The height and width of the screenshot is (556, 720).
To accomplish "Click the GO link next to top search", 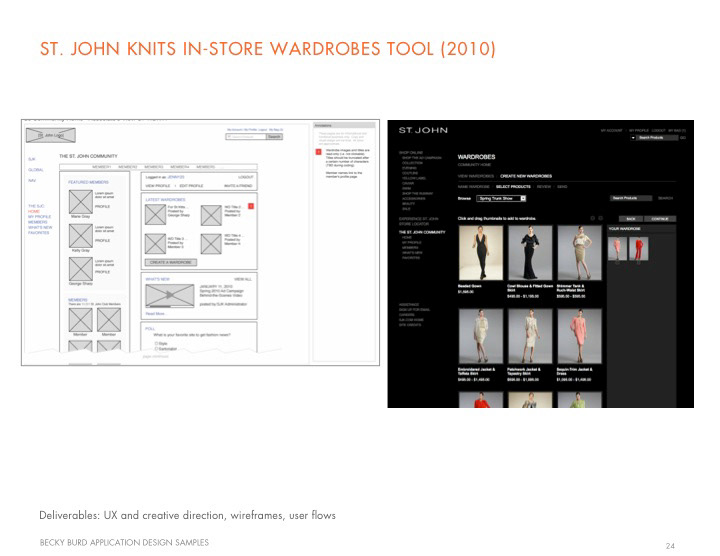I will [x=683, y=138].
